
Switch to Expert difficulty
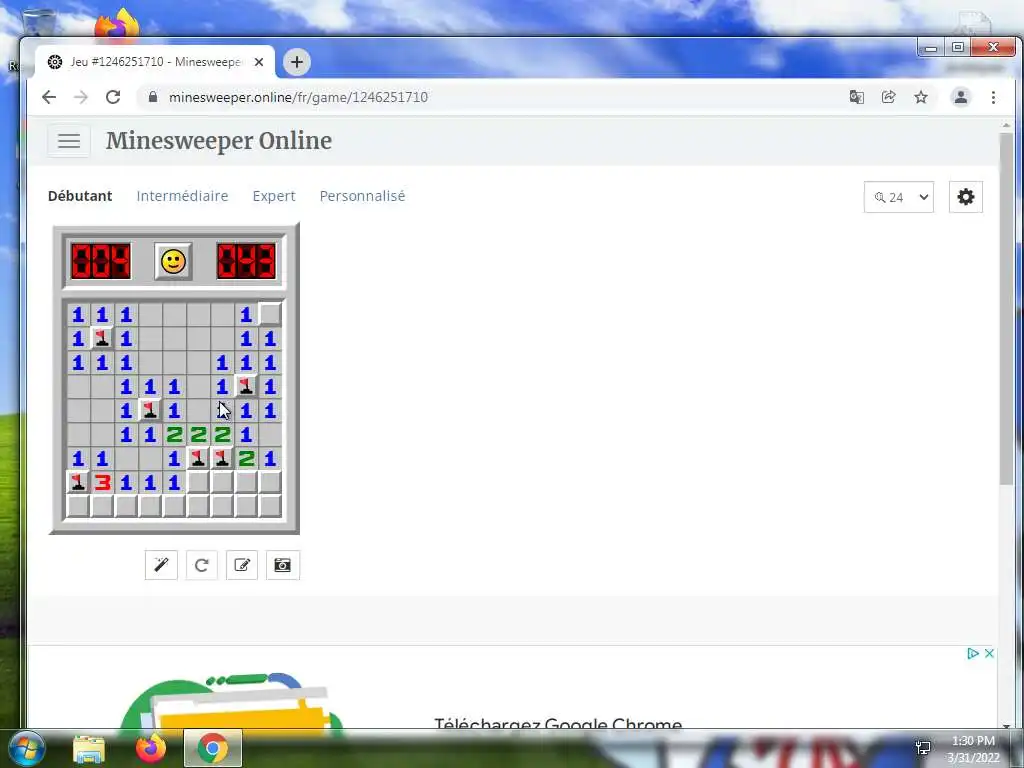[x=274, y=196]
